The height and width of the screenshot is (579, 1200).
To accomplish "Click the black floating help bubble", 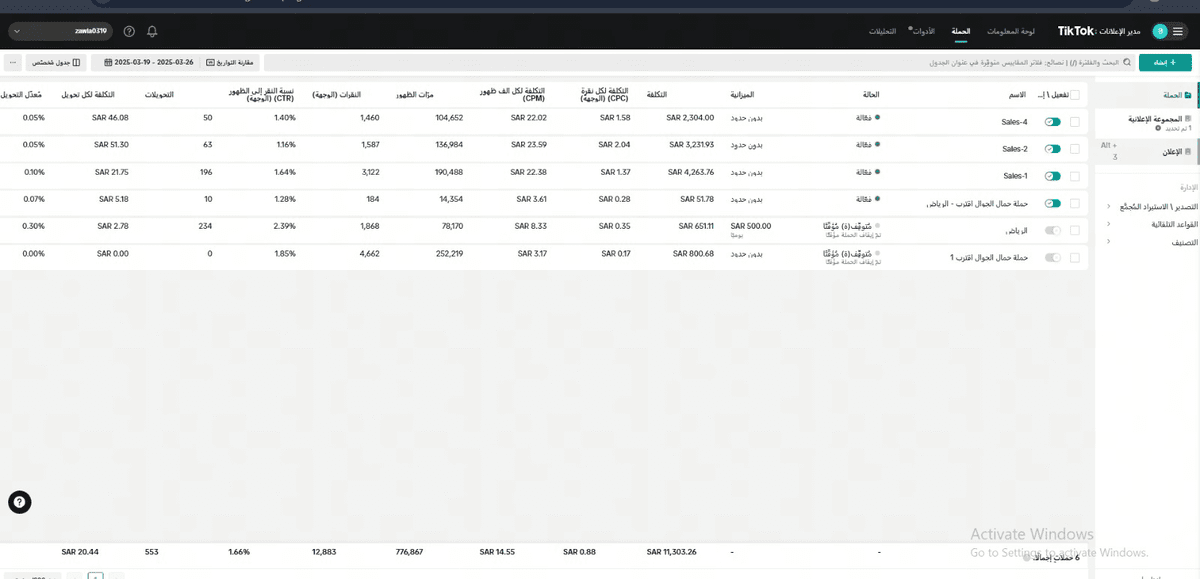I will [x=18, y=502].
